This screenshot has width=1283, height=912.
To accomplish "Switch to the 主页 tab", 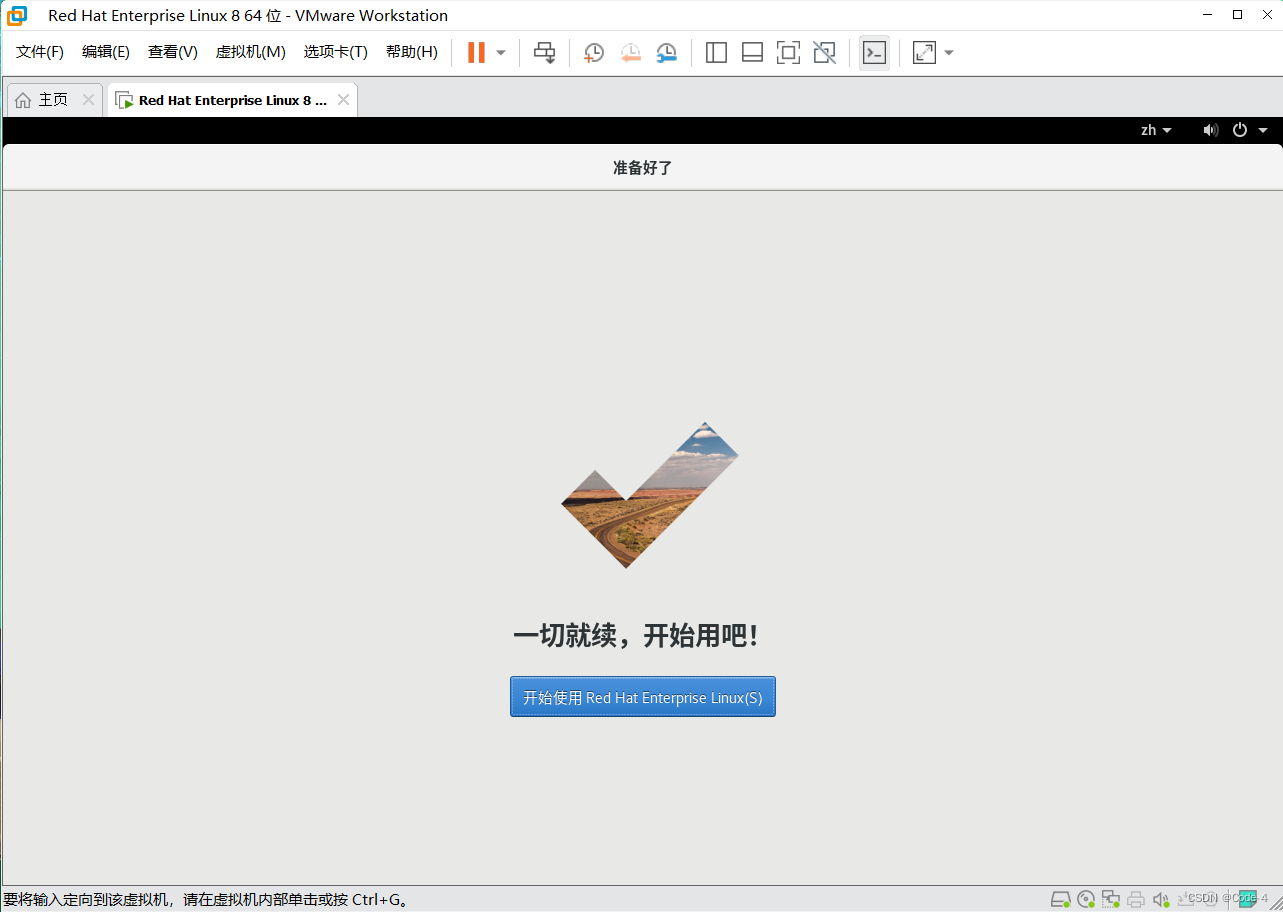I will pos(54,100).
